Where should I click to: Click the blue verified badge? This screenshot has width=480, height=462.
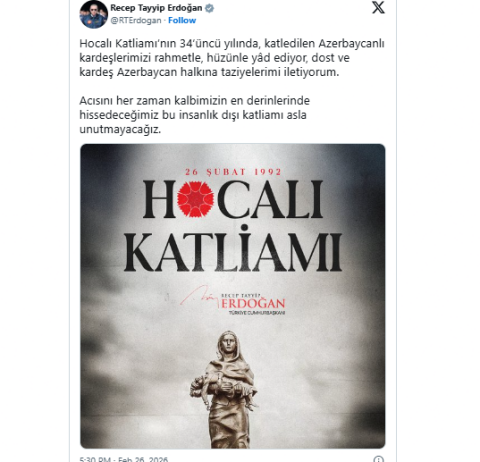209,8
